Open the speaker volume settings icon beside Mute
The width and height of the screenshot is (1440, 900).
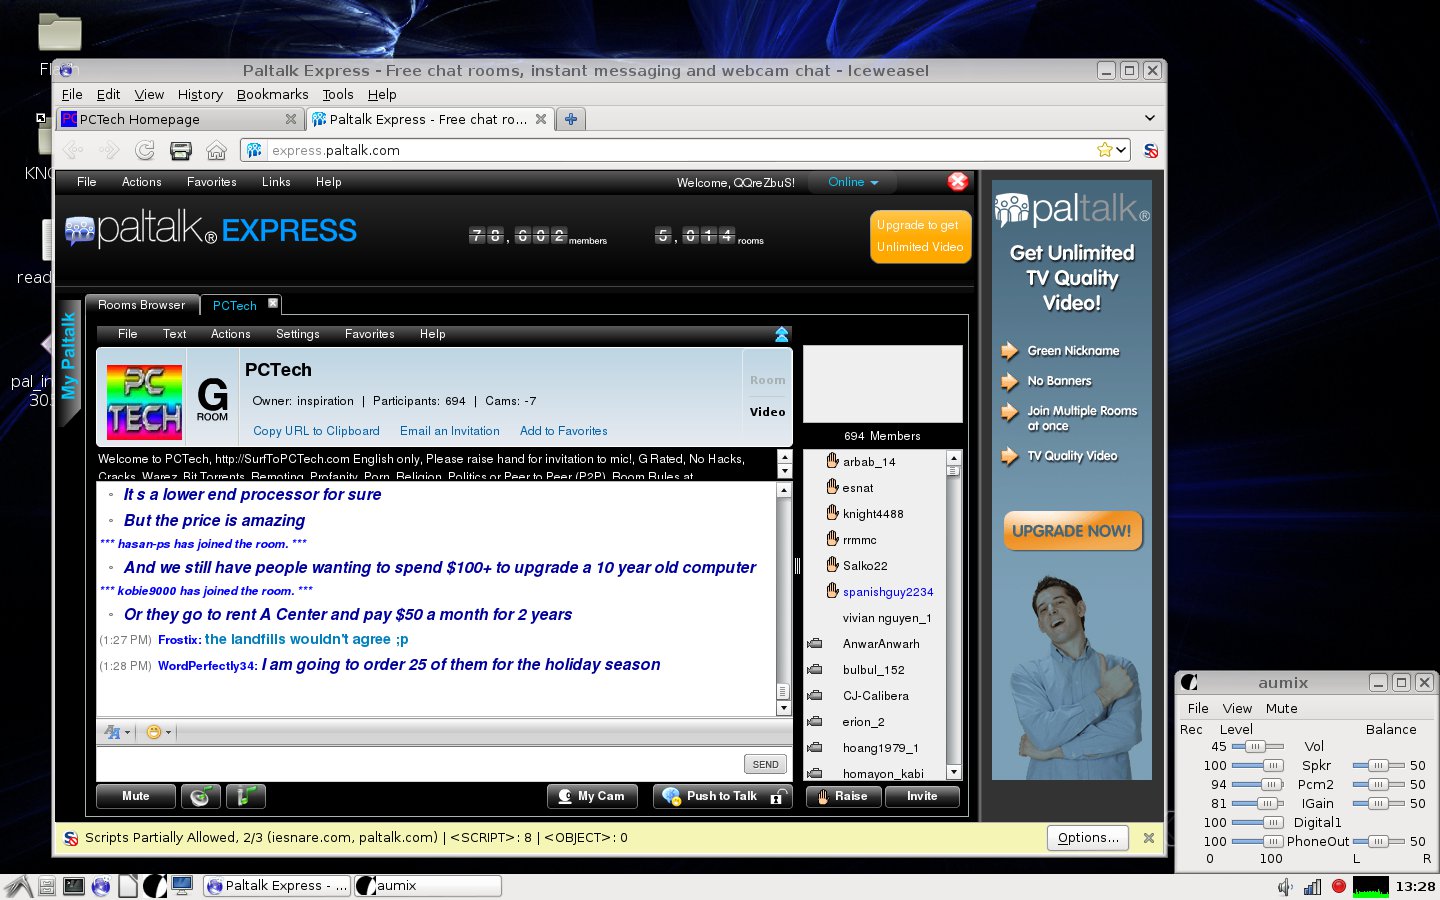tap(202, 796)
